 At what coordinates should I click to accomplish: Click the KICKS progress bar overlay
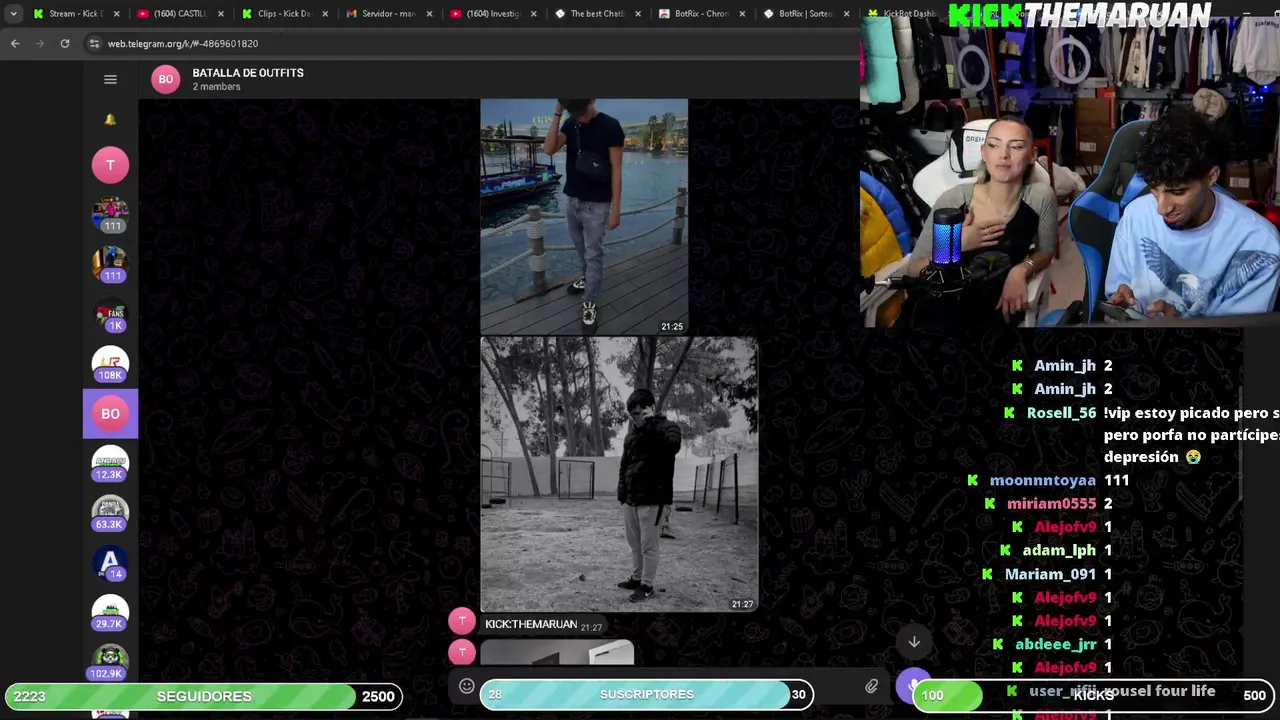tap(1094, 695)
